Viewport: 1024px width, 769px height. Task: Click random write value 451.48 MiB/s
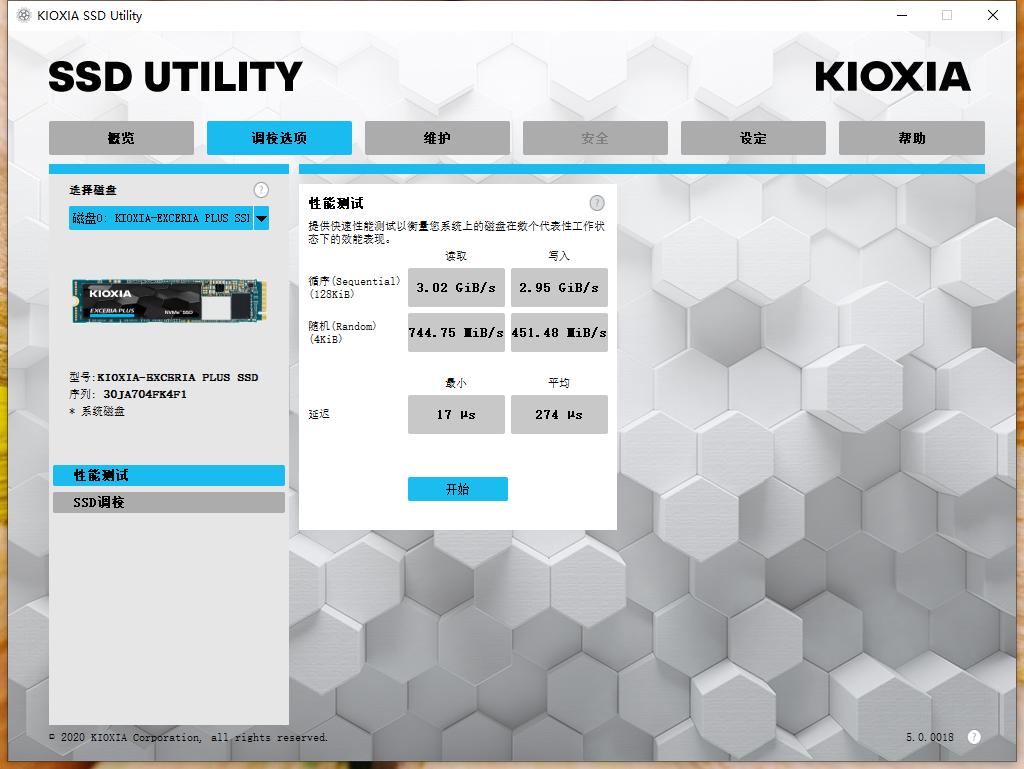point(559,332)
